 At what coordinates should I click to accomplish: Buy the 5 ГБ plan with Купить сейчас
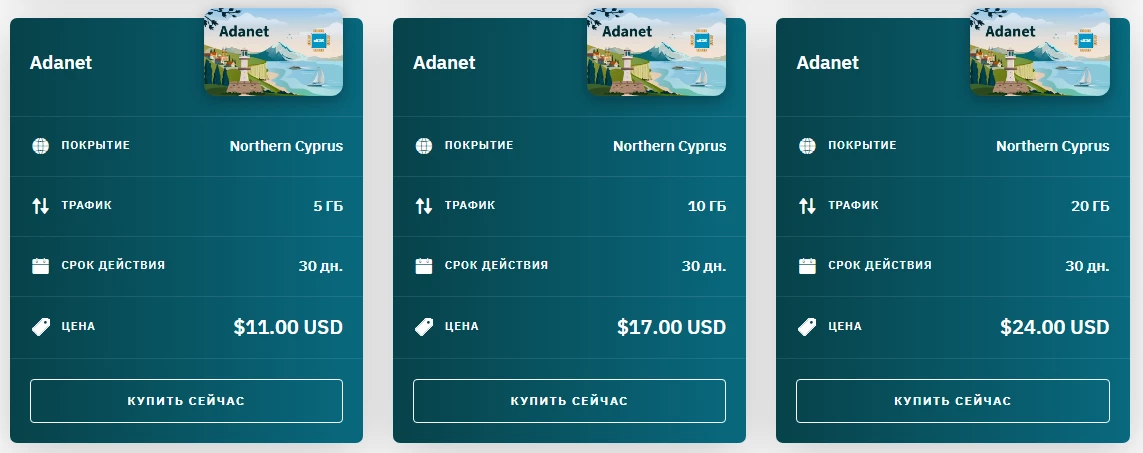point(186,400)
